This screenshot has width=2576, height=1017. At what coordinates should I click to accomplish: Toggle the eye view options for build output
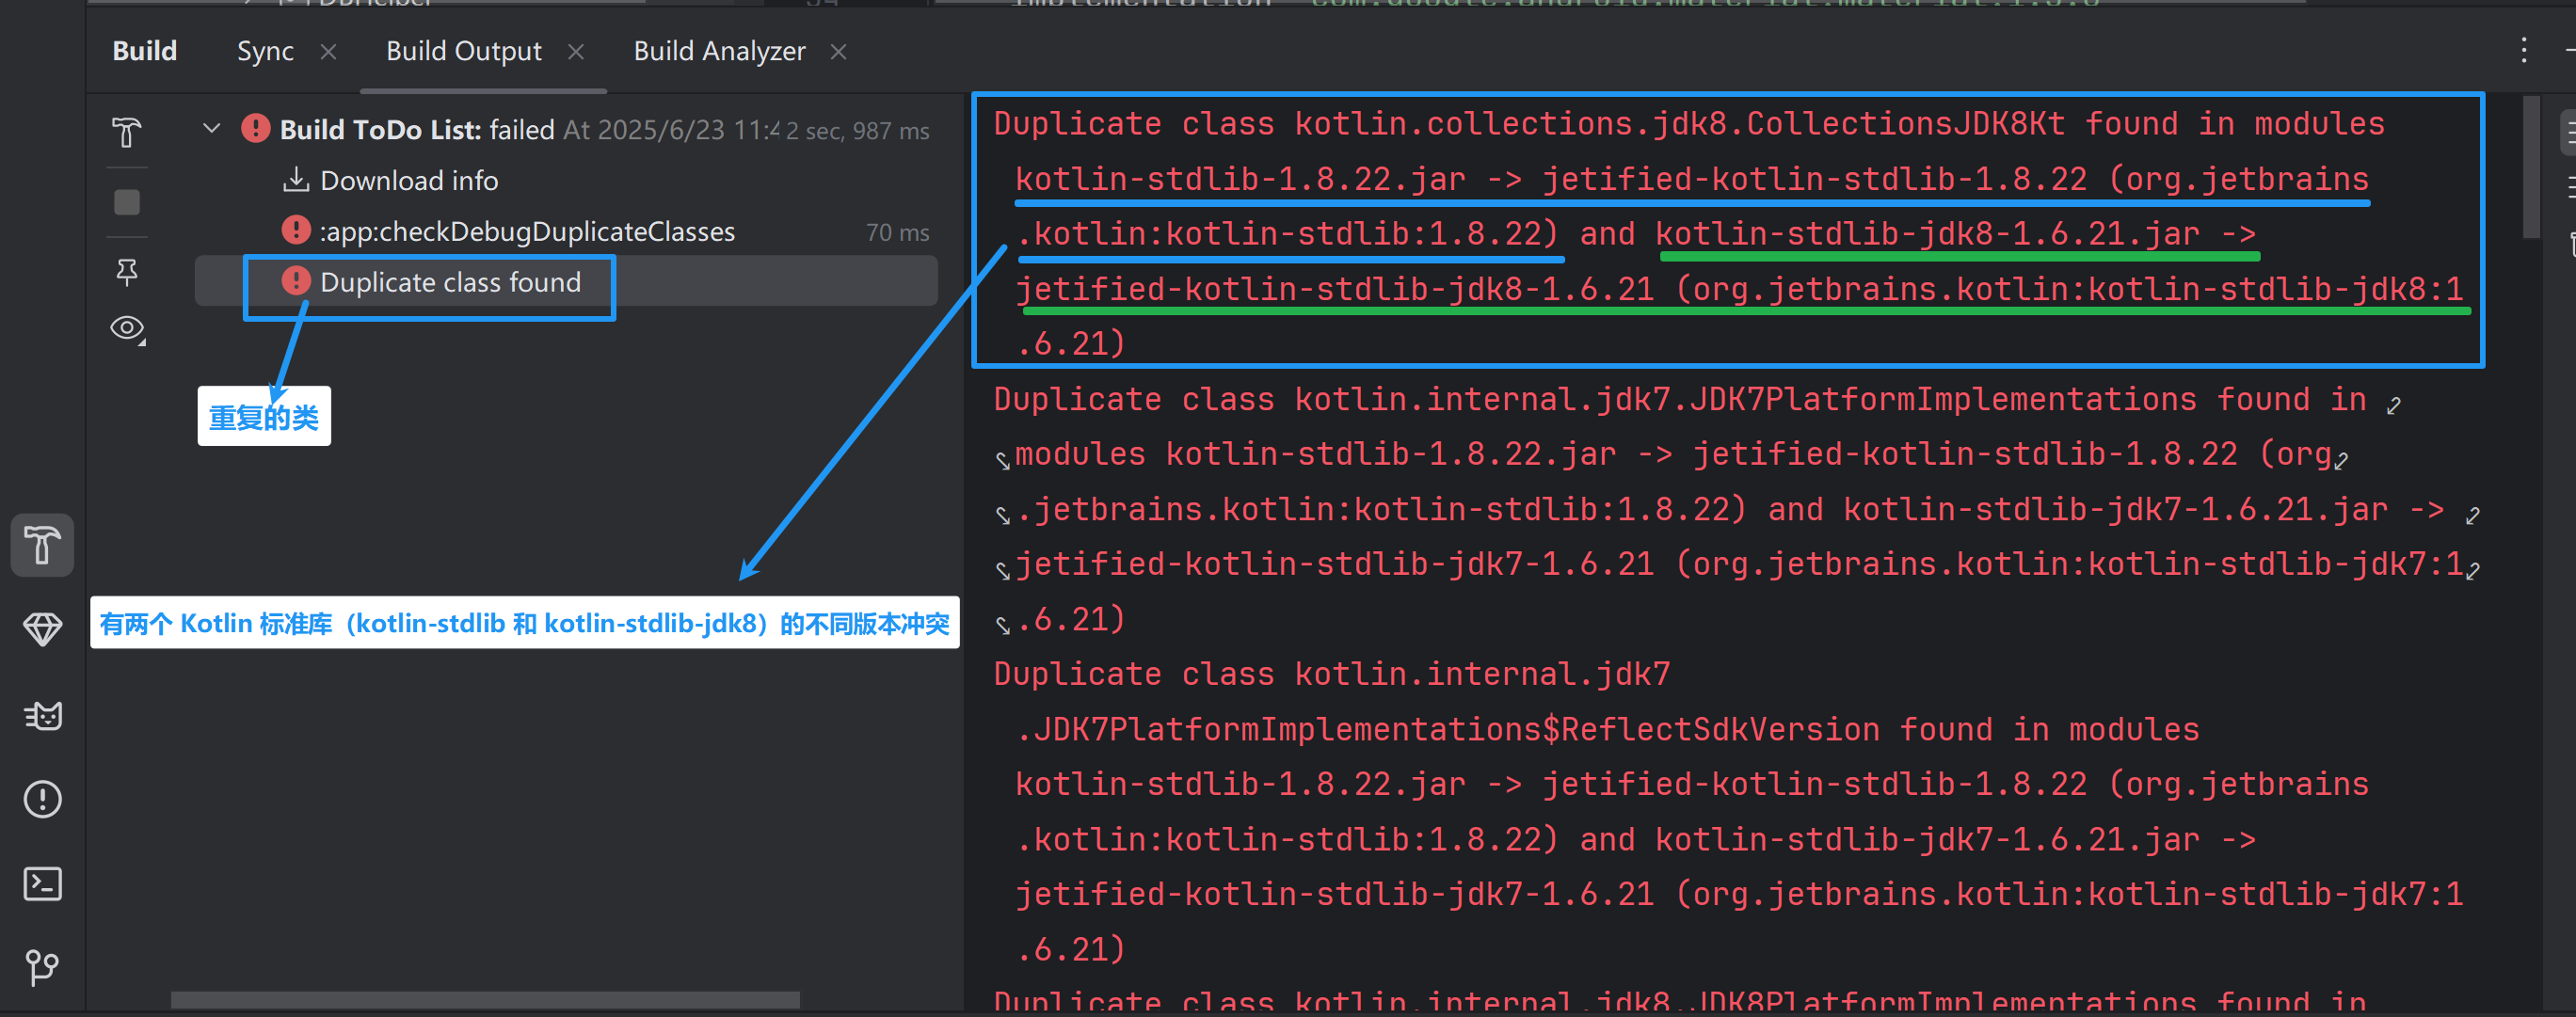coord(127,328)
